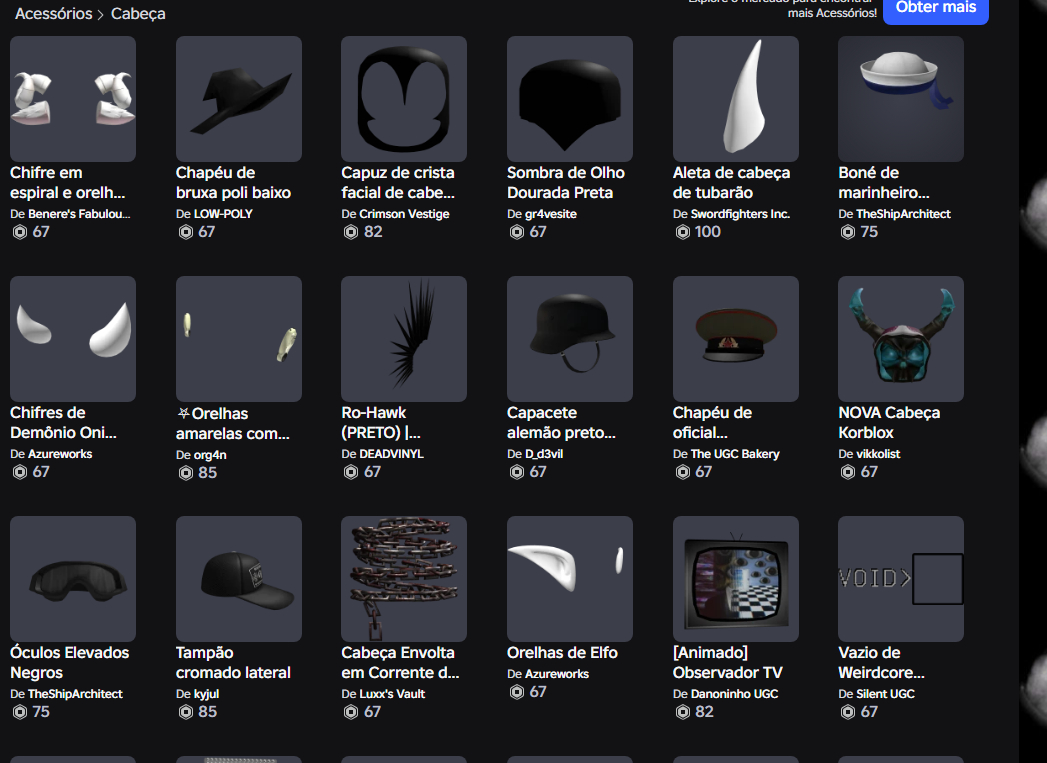Click the 'Orelhas de Elfo' item title

pos(562,652)
